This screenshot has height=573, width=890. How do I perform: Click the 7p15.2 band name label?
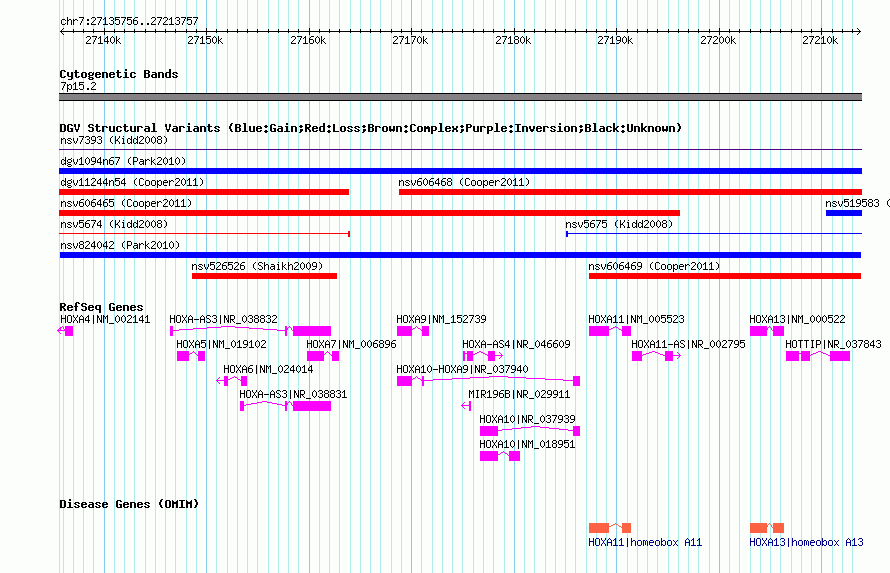coord(78,86)
